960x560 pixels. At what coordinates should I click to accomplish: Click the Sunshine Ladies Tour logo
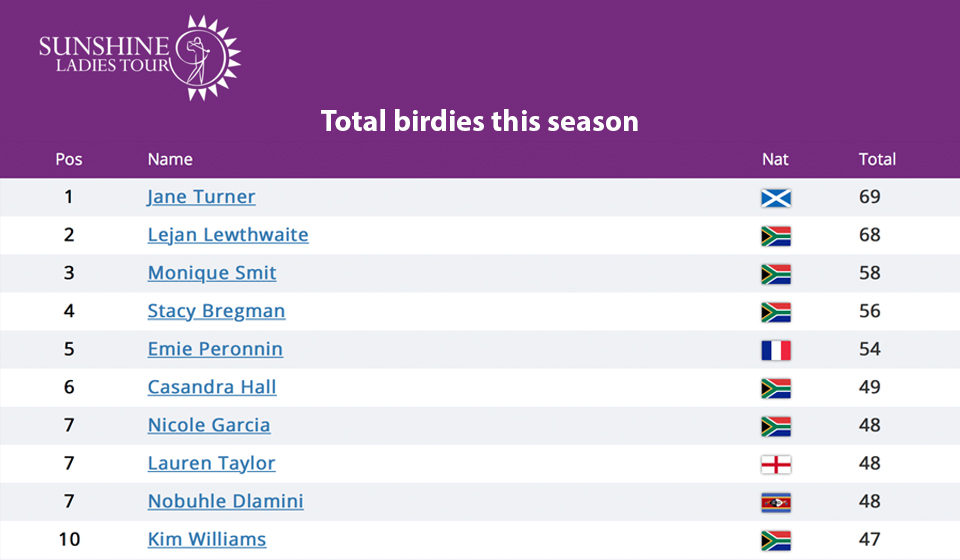140,58
